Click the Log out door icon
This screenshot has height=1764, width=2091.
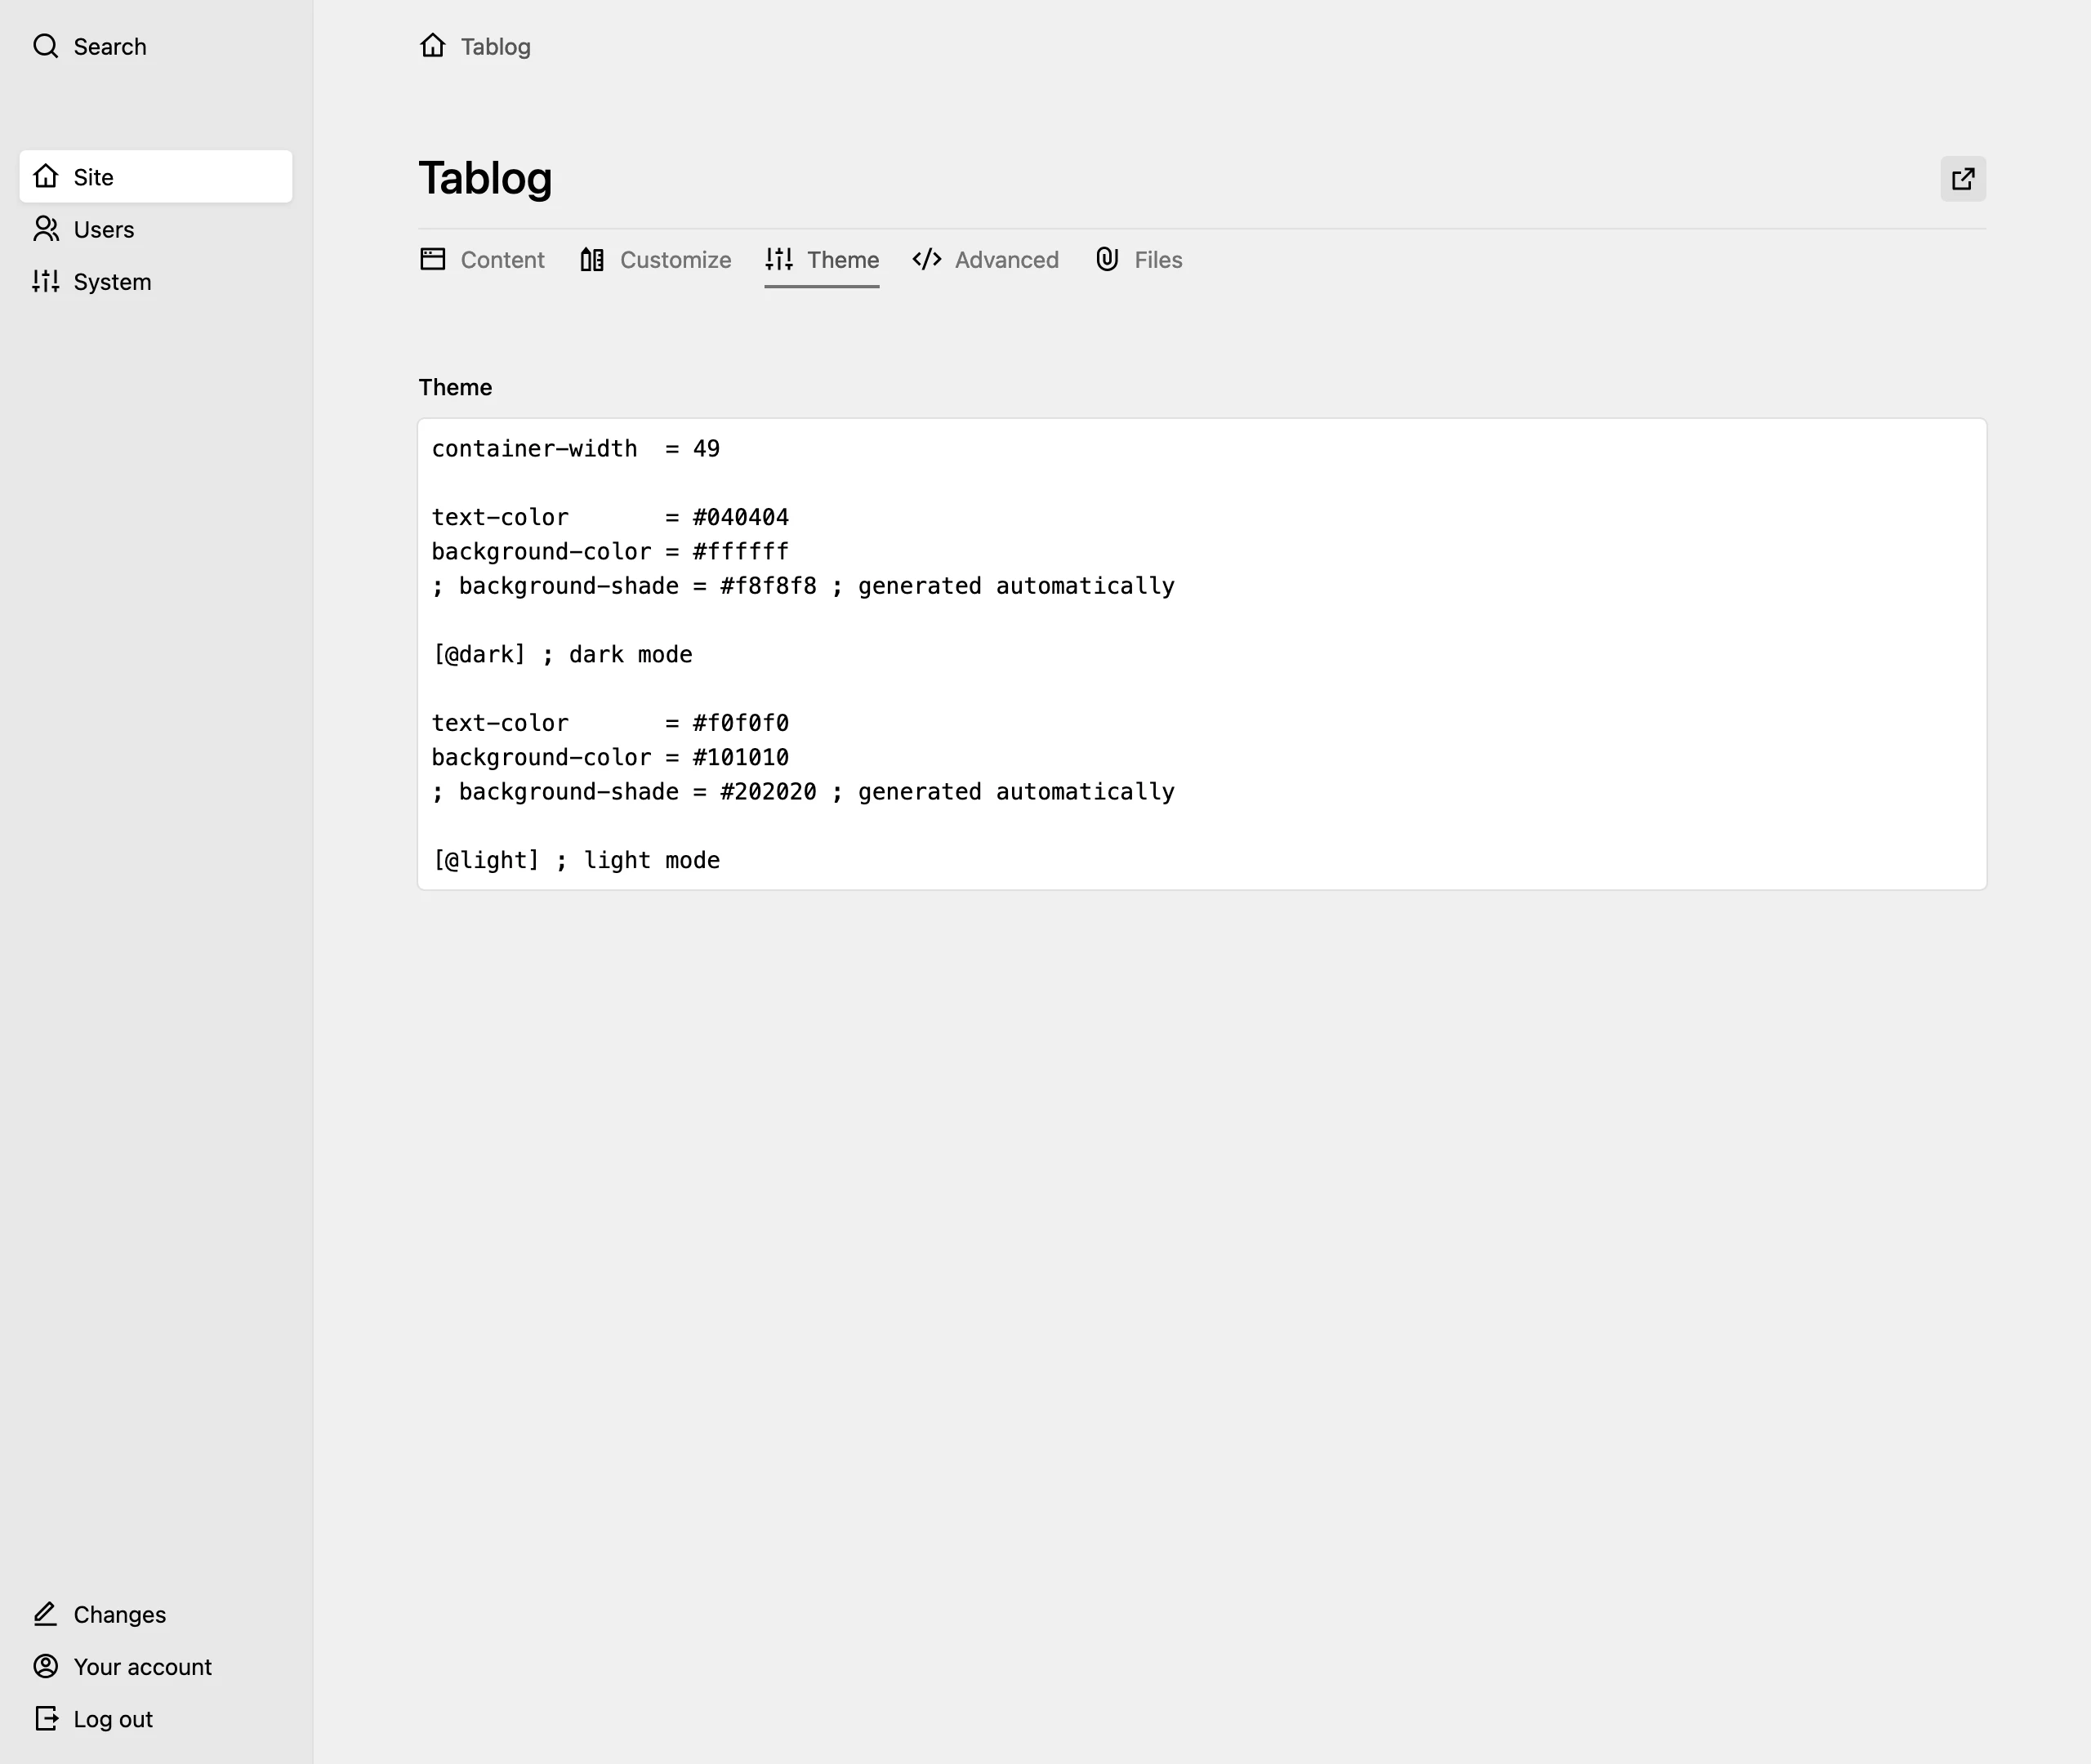pyautogui.click(x=46, y=1718)
